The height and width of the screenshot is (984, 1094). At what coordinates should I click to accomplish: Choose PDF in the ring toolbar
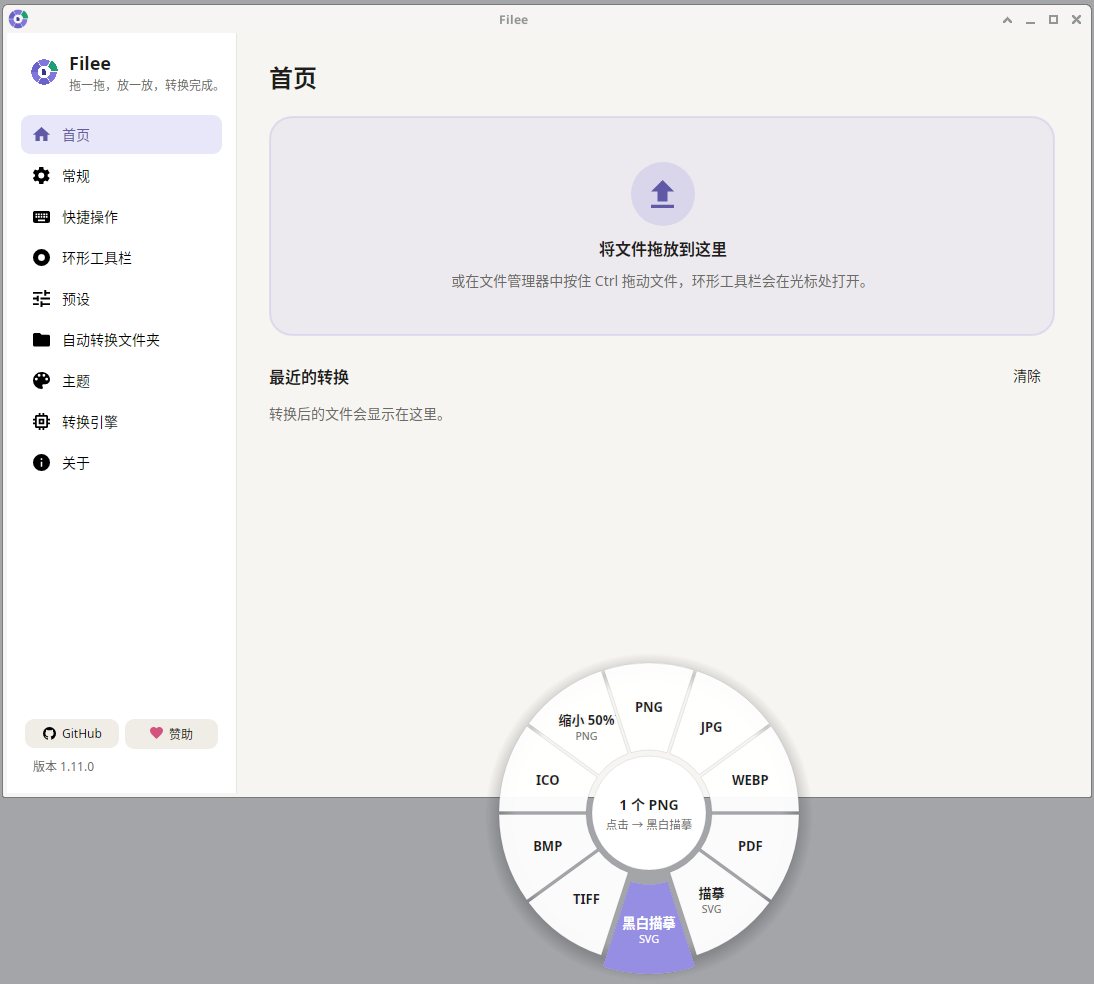click(x=750, y=846)
